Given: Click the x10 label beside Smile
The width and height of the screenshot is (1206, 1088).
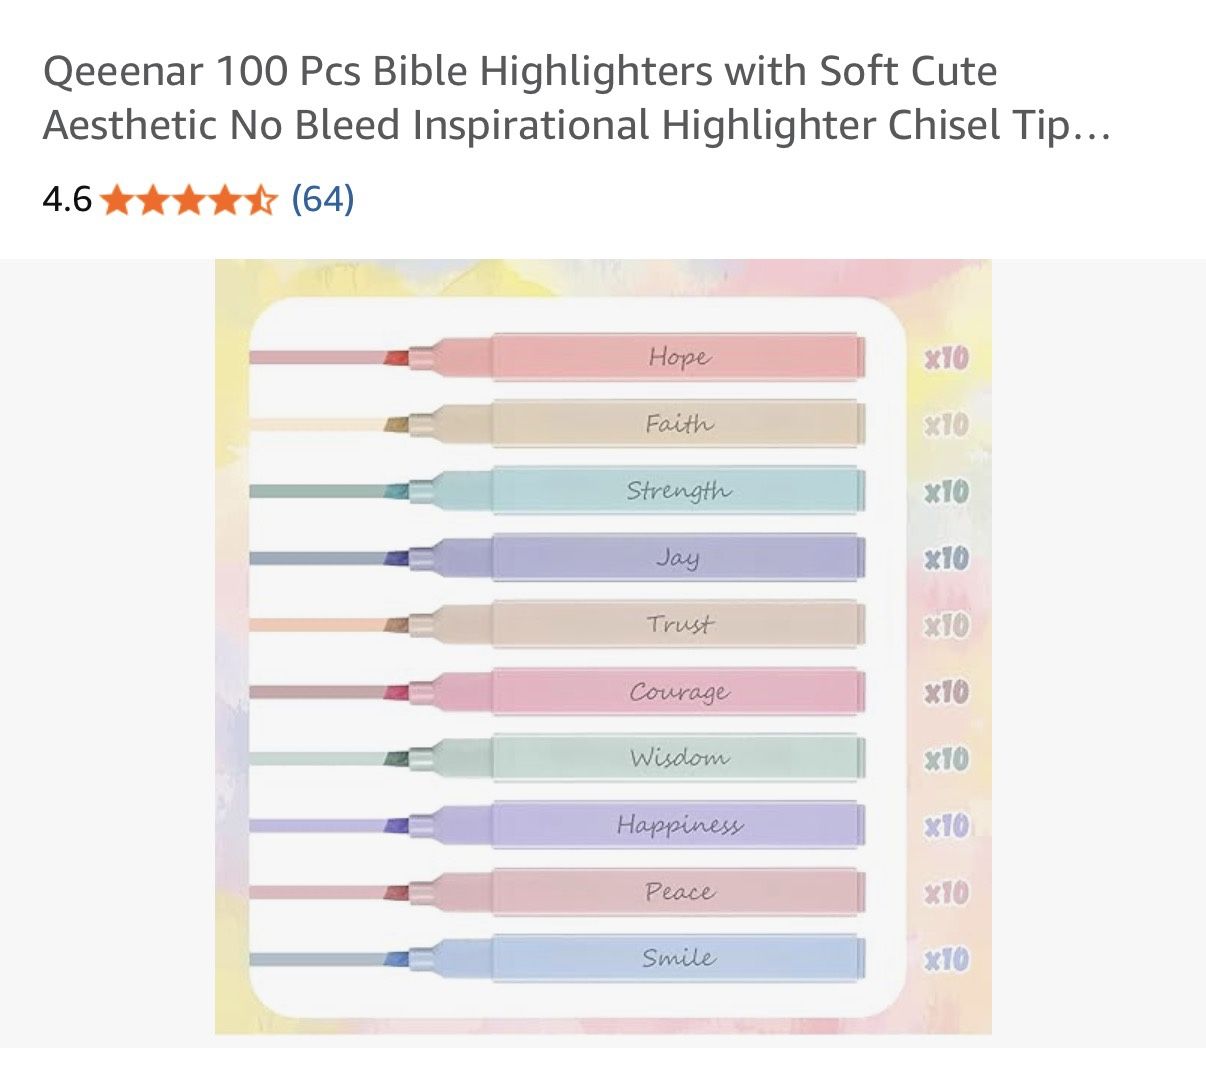Looking at the screenshot, I should coord(946,960).
